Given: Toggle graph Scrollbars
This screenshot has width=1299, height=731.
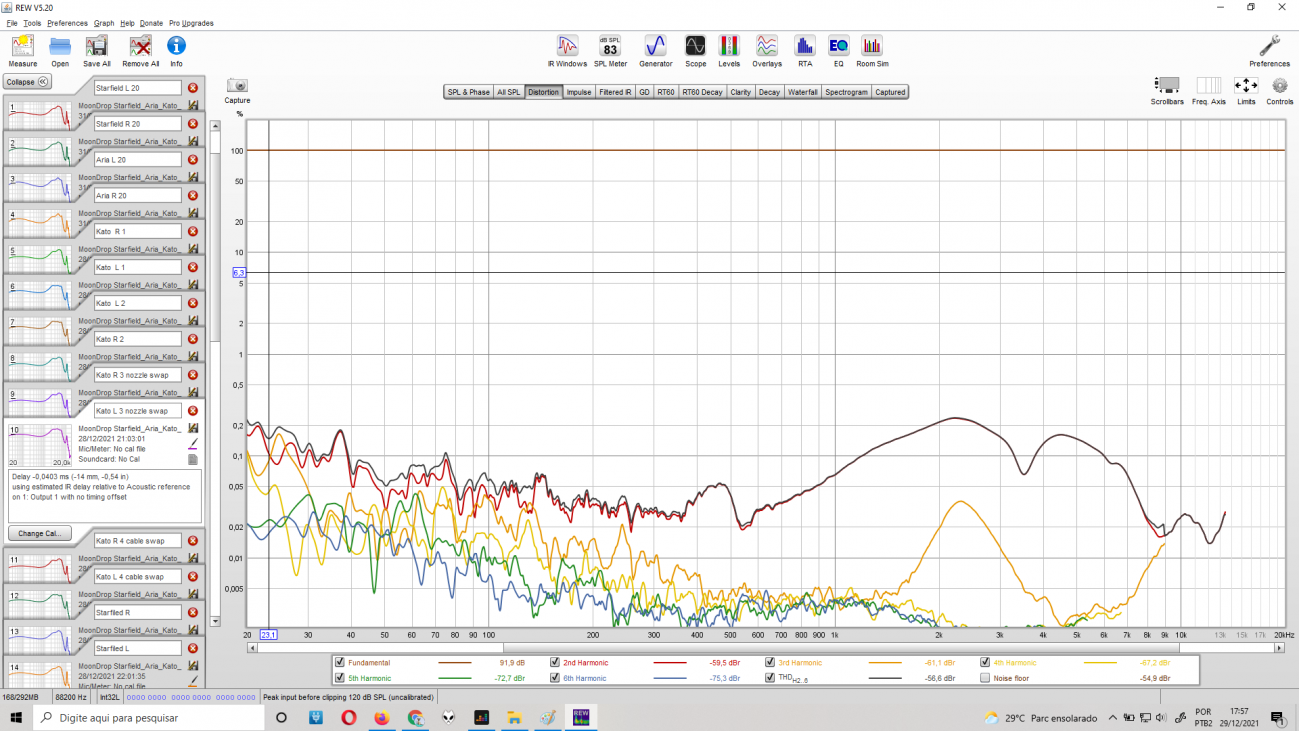Looking at the screenshot, I should (1167, 91).
